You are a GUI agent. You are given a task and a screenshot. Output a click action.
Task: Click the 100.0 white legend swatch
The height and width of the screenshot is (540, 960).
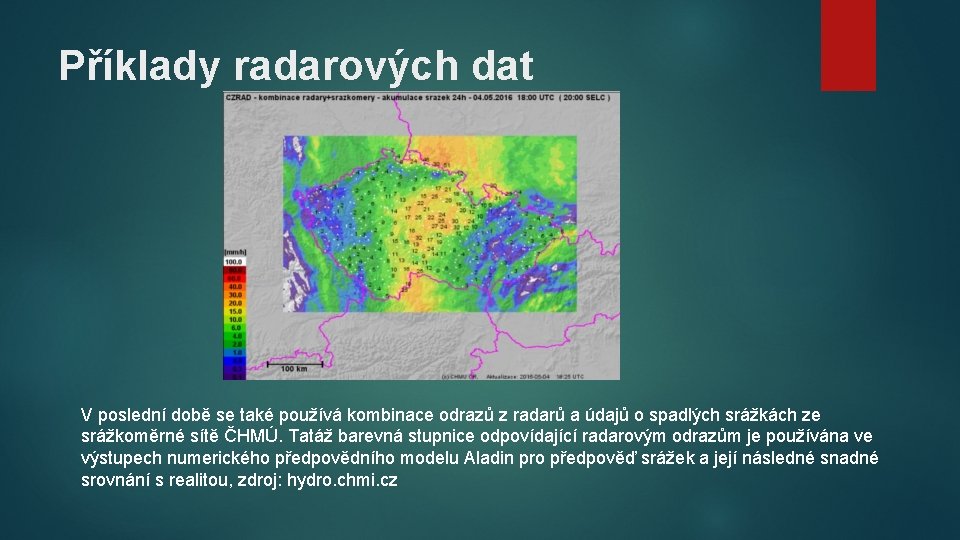(x=234, y=261)
